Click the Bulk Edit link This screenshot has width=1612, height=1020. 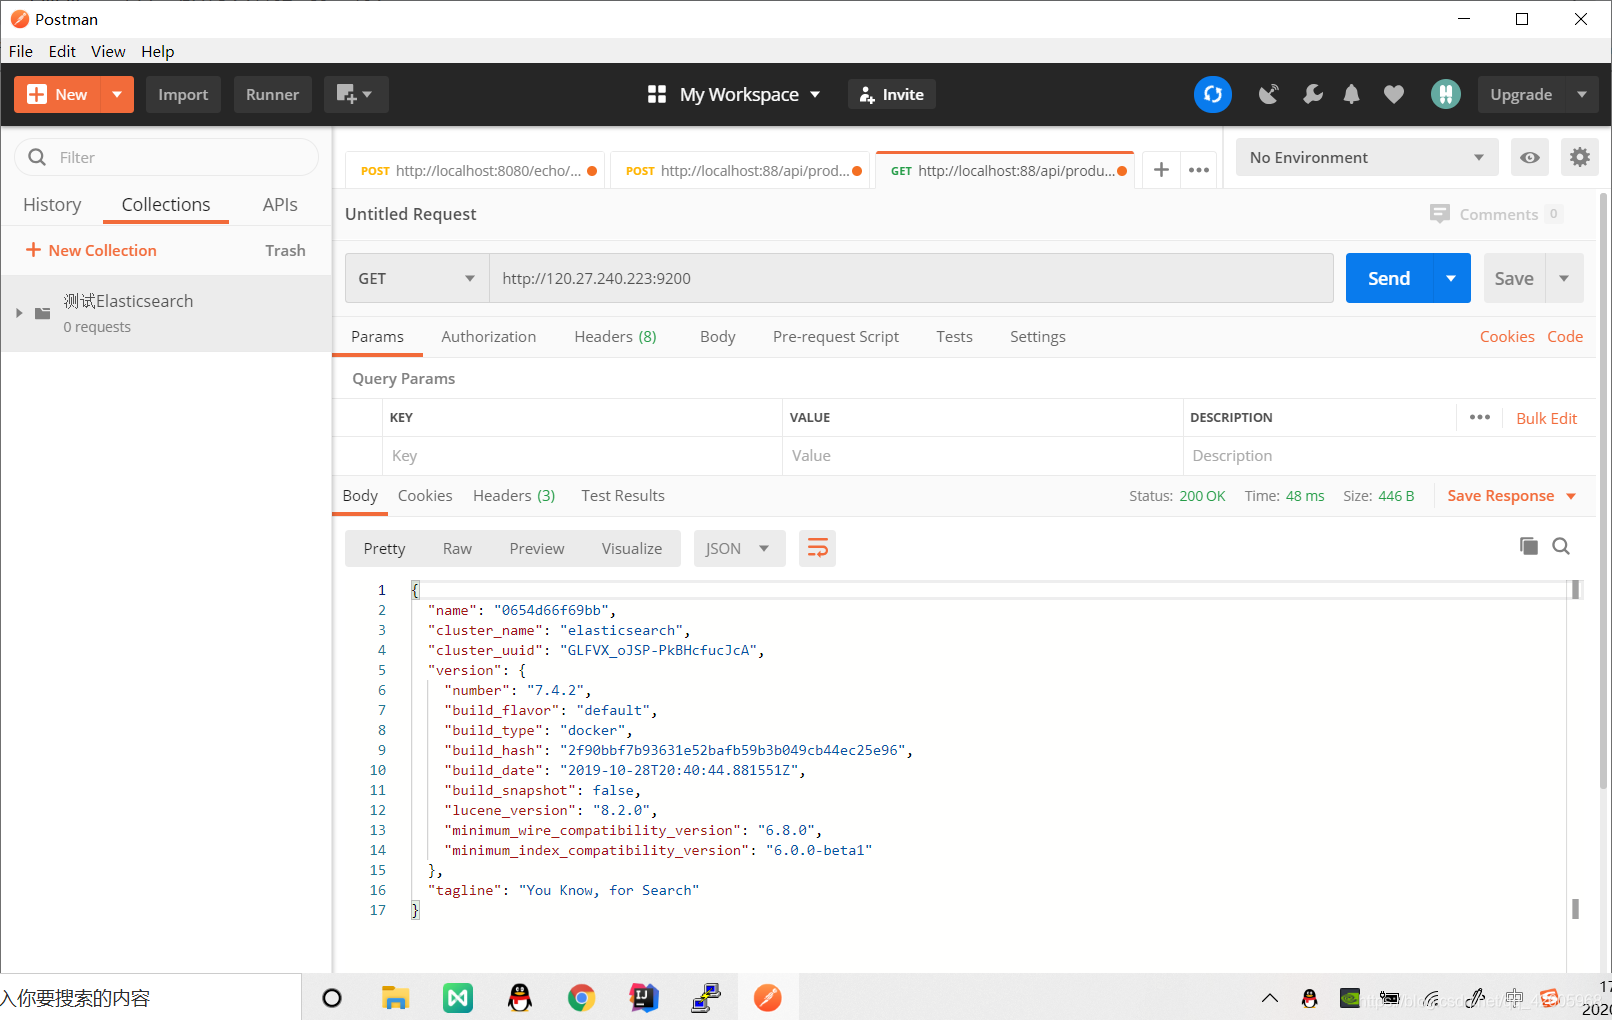[x=1546, y=418]
